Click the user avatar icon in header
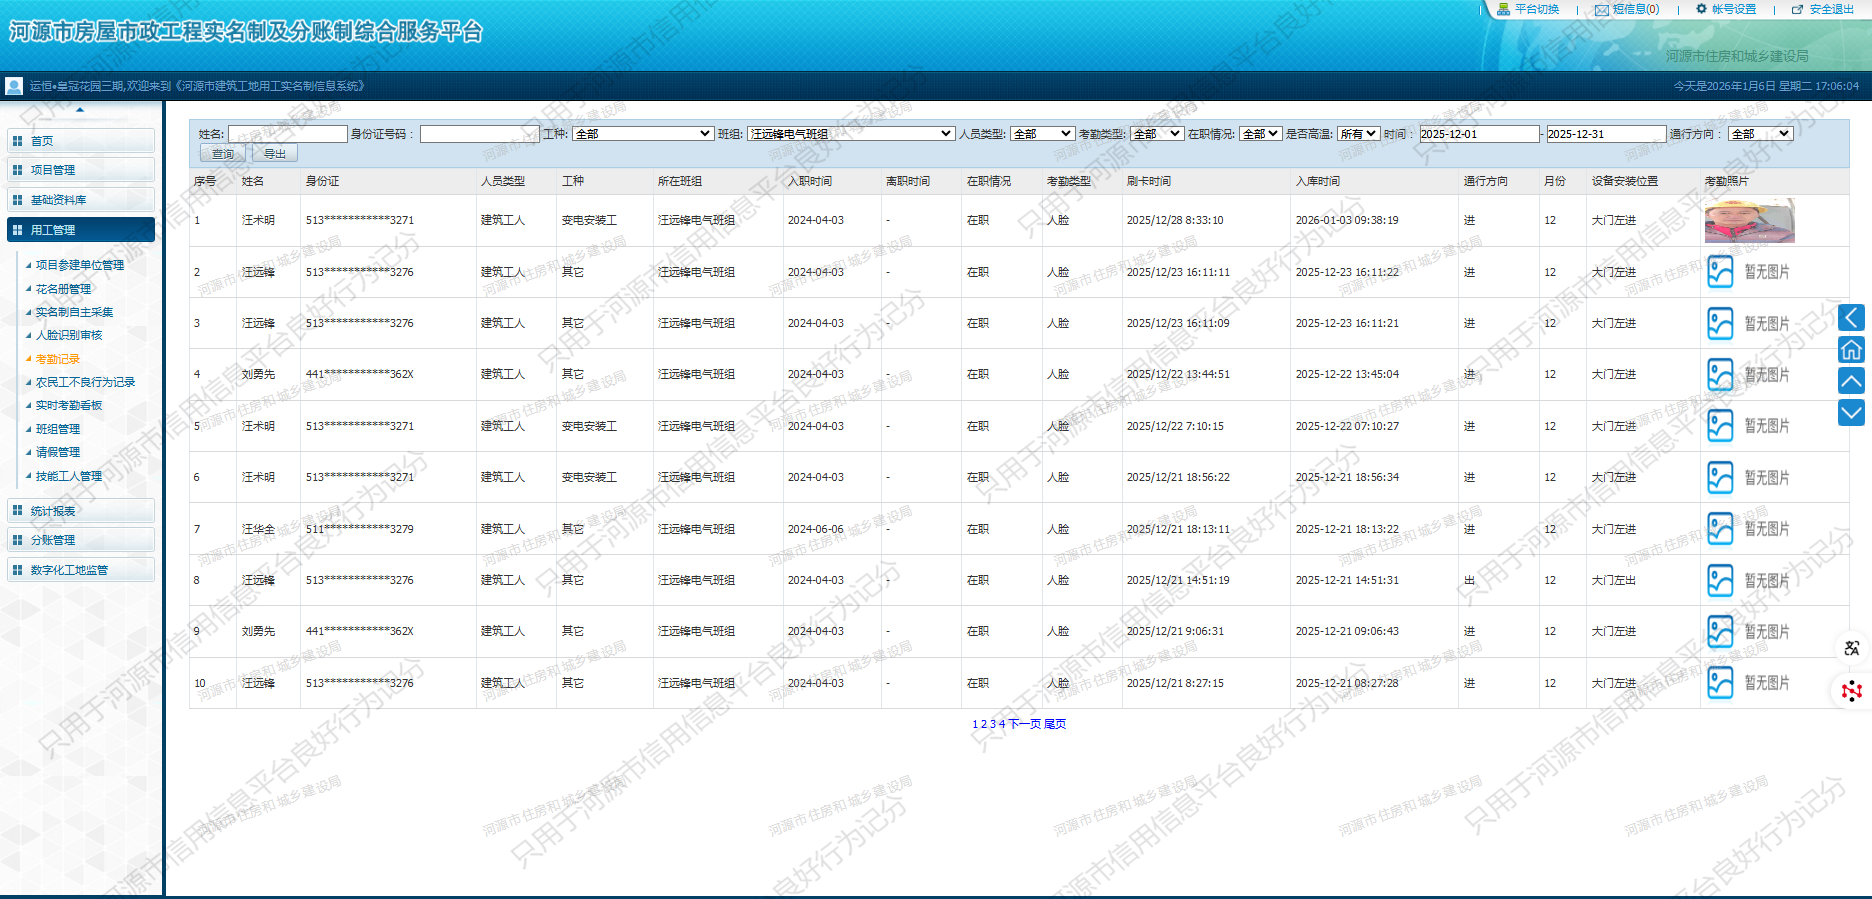The height and width of the screenshot is (899, 1872). point(14,86)
